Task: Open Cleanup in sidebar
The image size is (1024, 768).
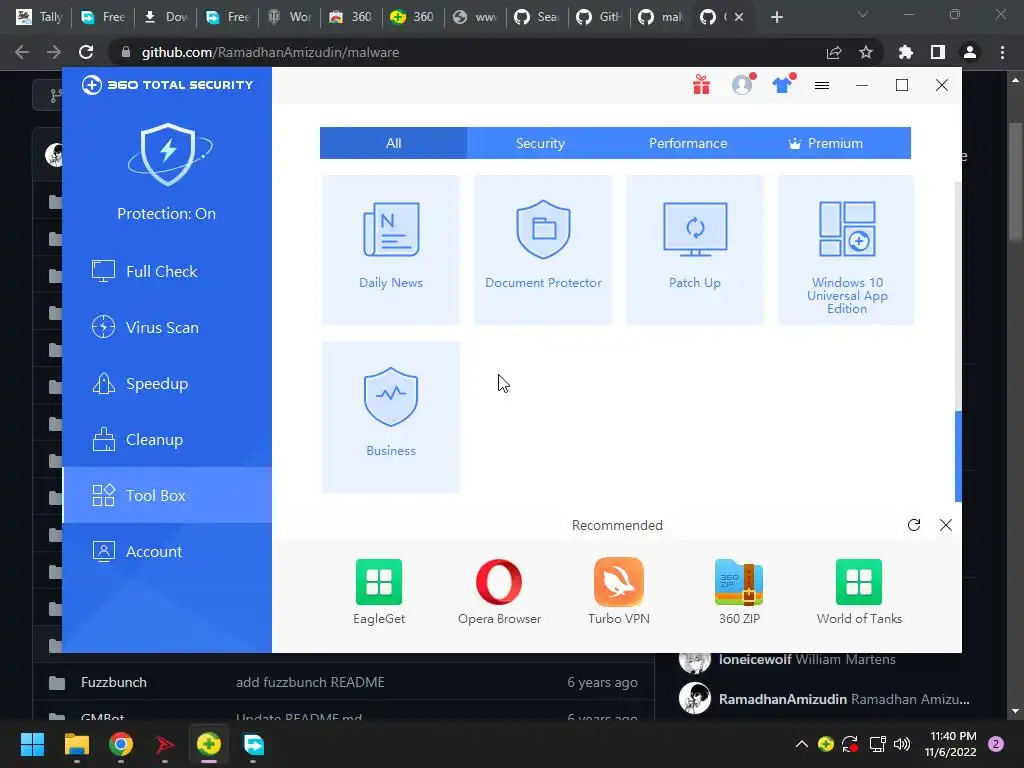Action: click(x=167, y=440)
